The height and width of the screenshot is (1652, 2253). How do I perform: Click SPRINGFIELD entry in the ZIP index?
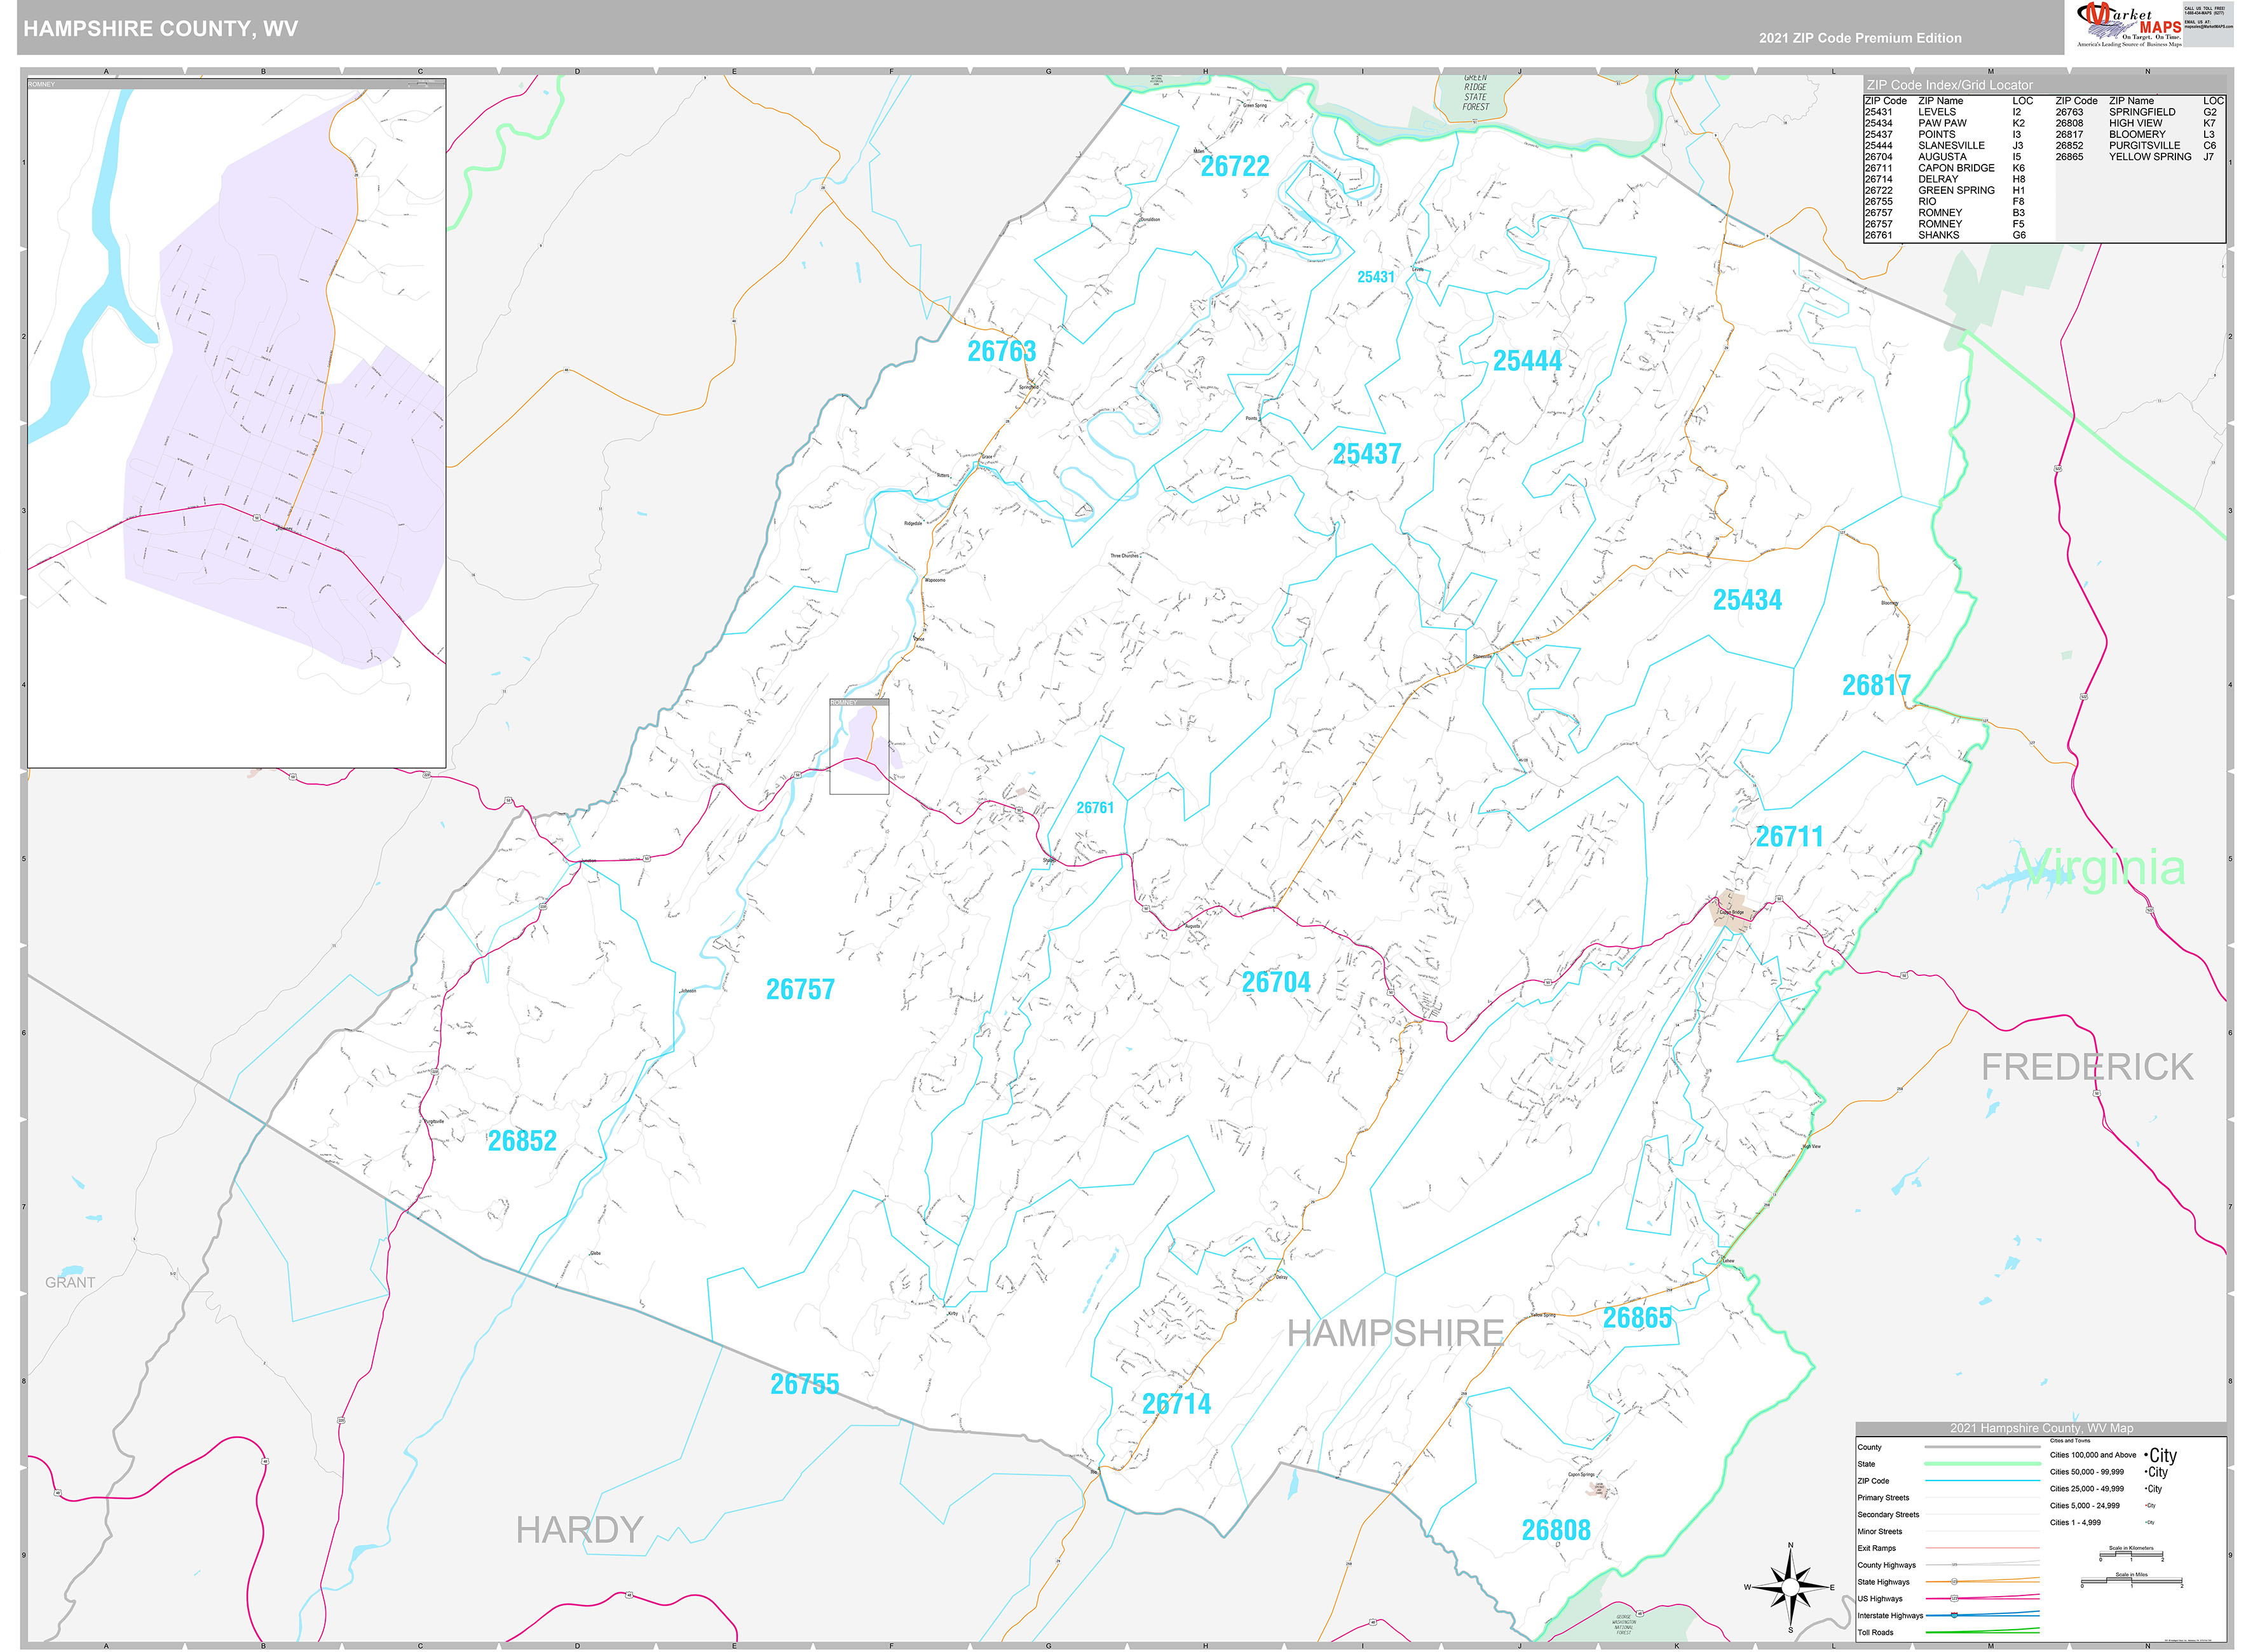[x=2142, y=112]
